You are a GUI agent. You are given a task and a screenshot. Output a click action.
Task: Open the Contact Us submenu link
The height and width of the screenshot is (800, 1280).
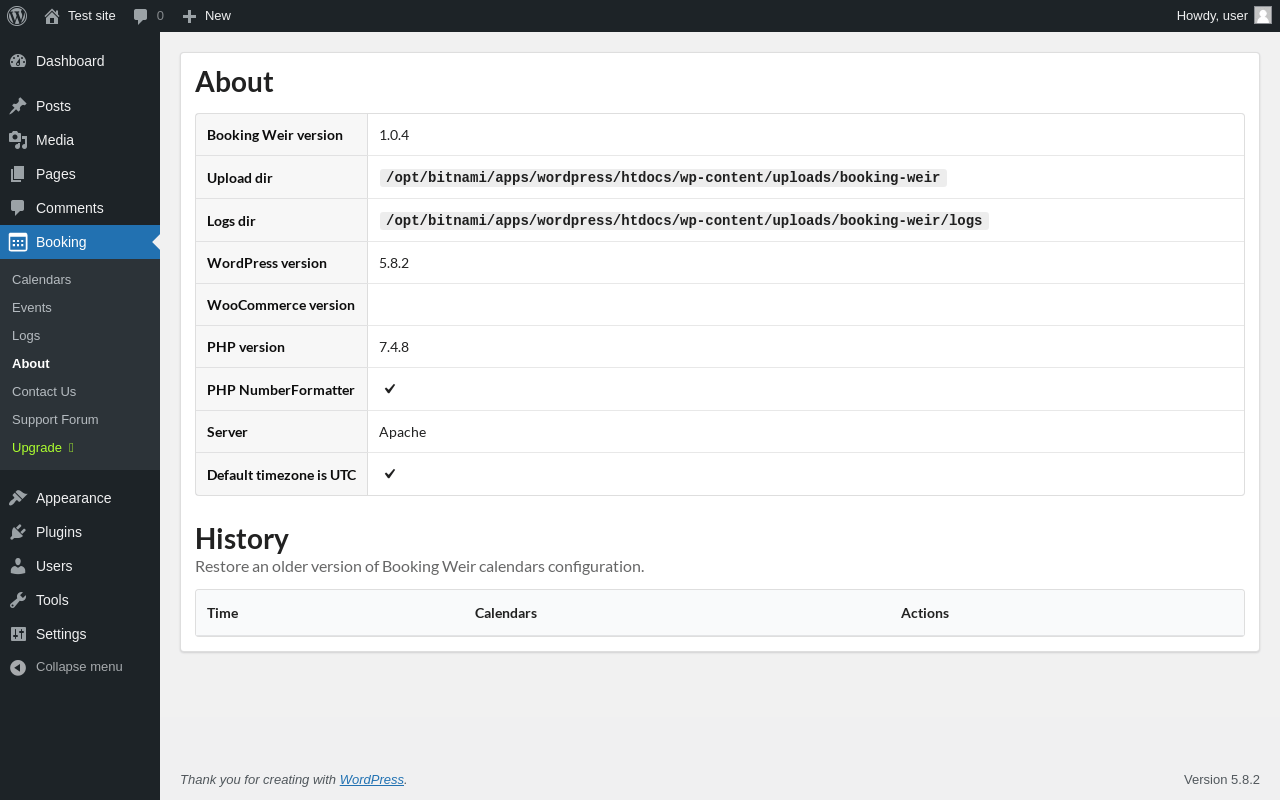click(x=44, y=392)
